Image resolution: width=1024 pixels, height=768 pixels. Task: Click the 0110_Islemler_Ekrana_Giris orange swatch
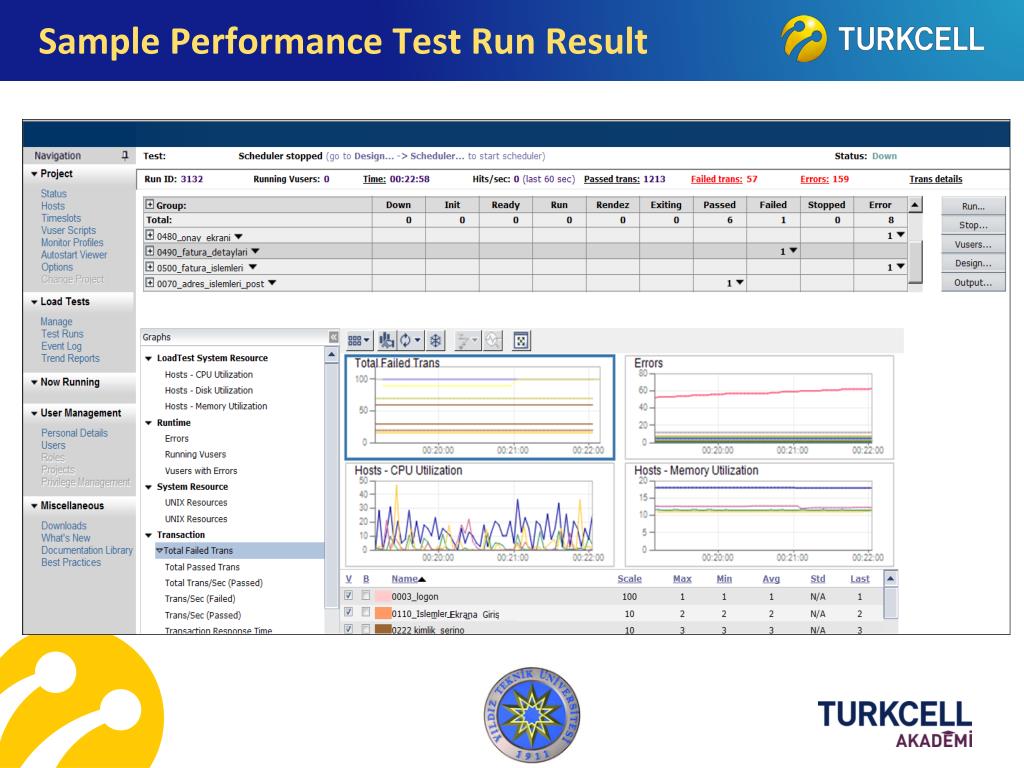tap(383, 613)
